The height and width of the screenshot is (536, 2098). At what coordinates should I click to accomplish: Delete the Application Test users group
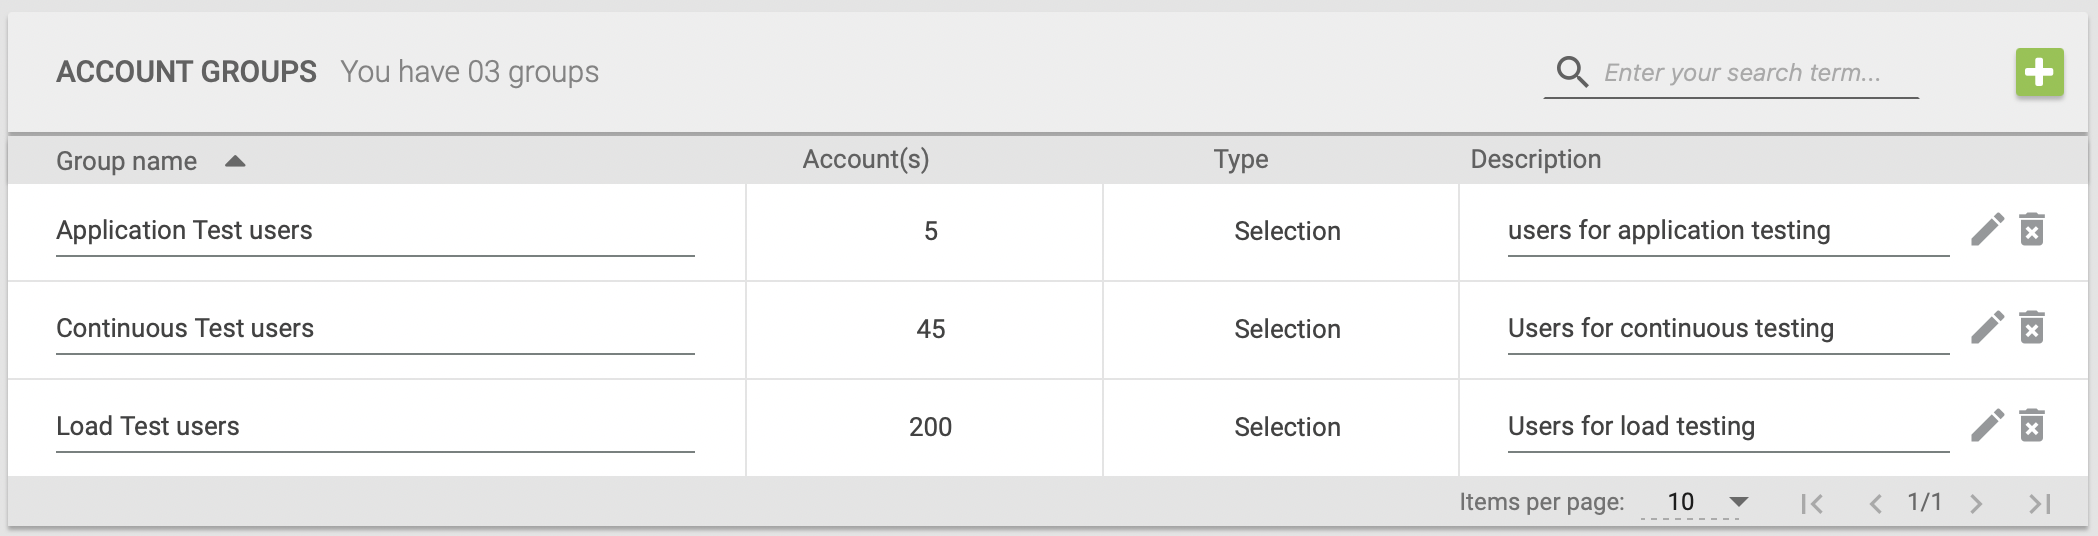[x=2031, y=230]
